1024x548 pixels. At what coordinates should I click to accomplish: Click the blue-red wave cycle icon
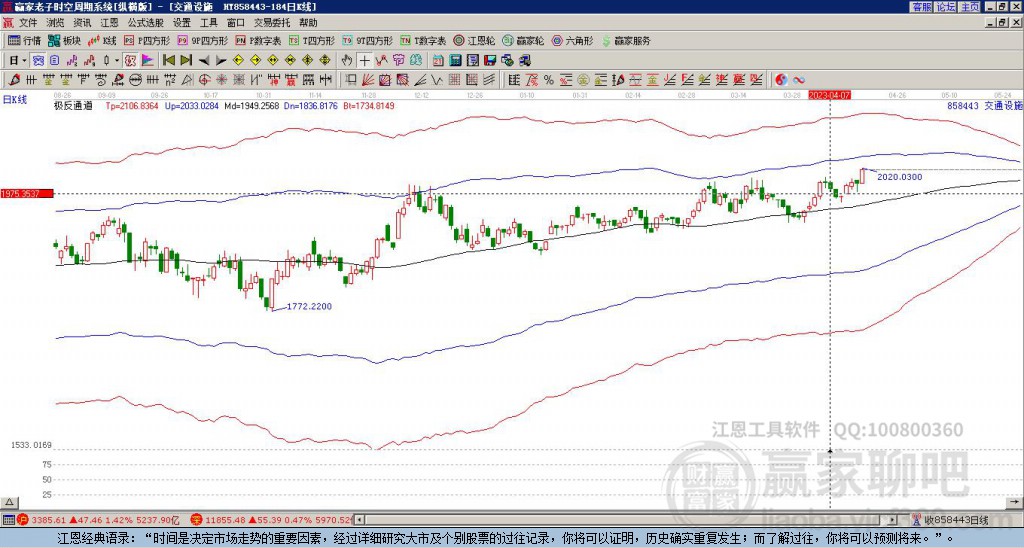pyautogui.click(x=799, y=80)
